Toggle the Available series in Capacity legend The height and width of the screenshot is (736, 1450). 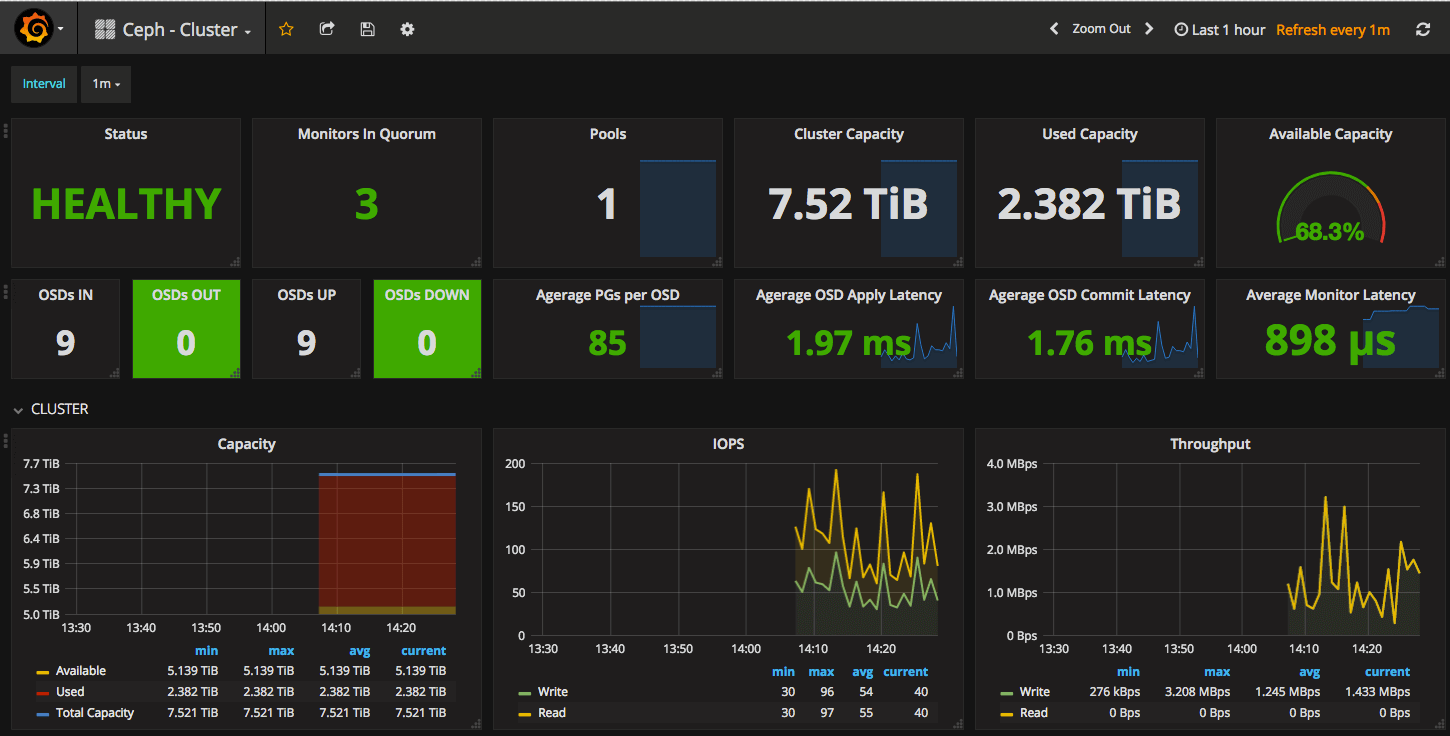click(x=80, y=671)
